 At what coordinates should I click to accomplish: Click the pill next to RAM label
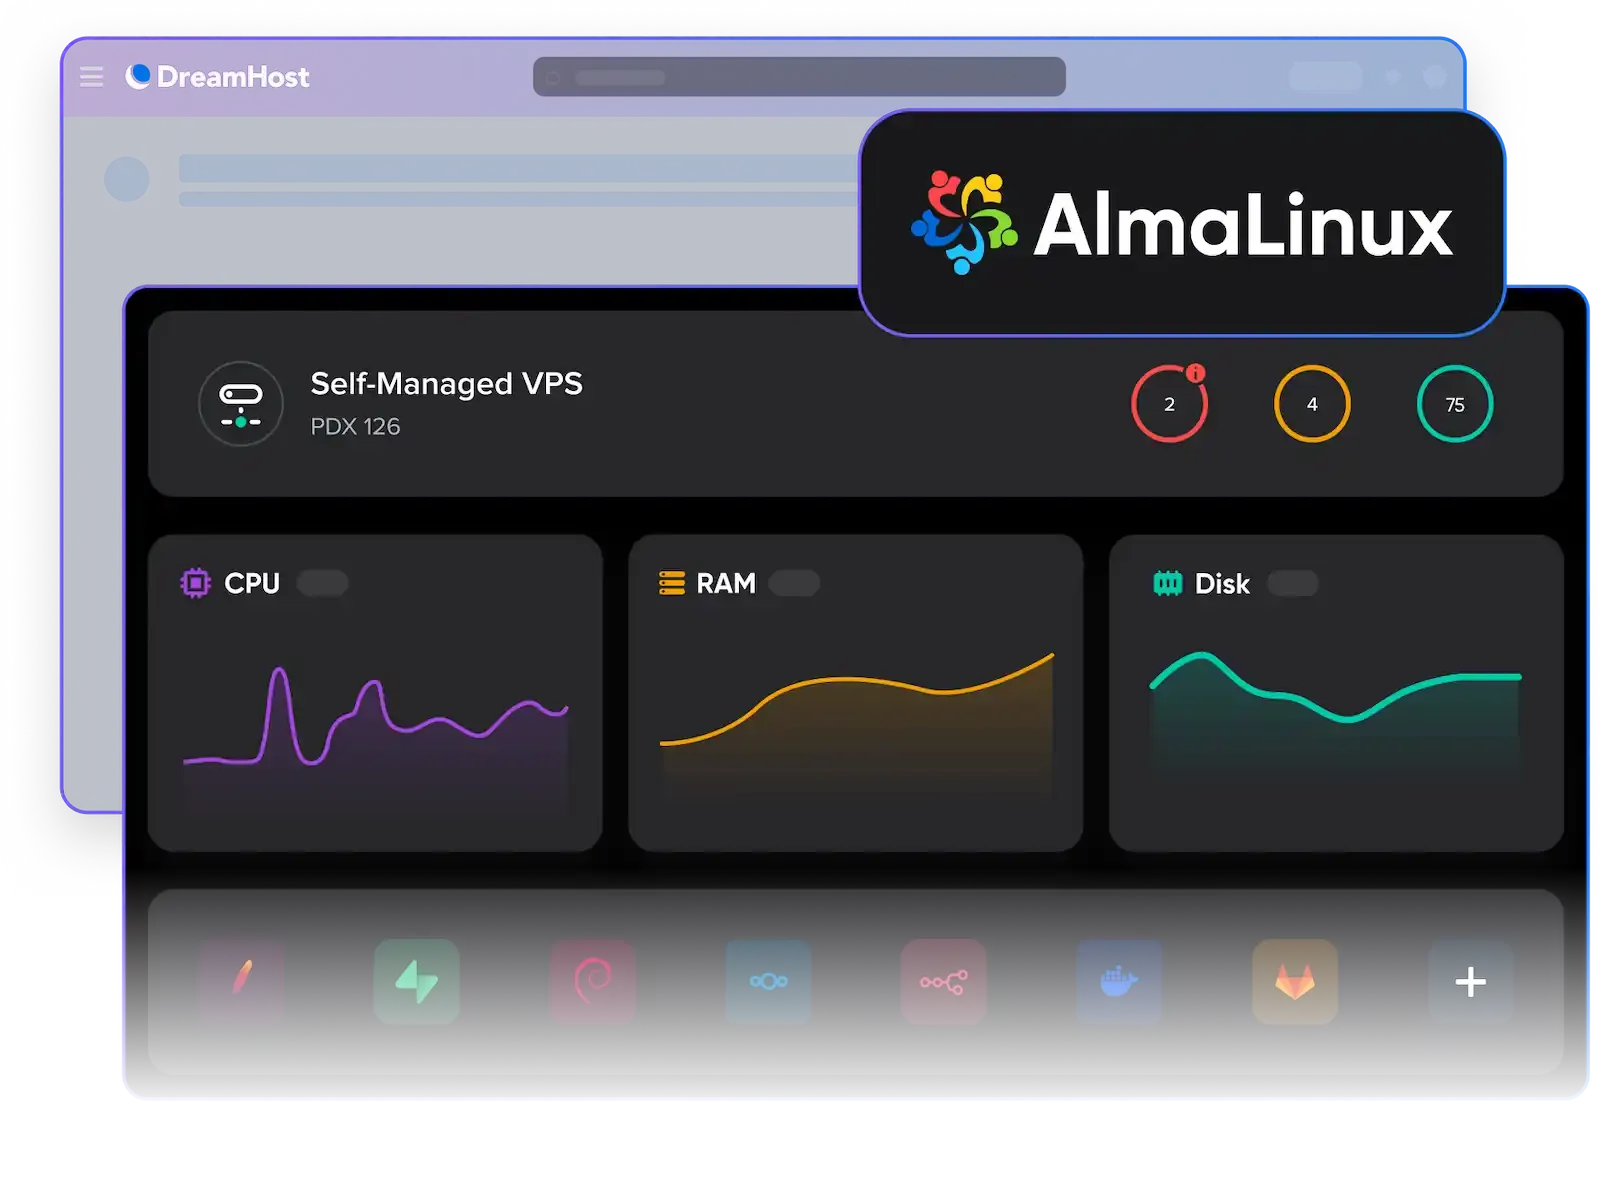(794, 583)
